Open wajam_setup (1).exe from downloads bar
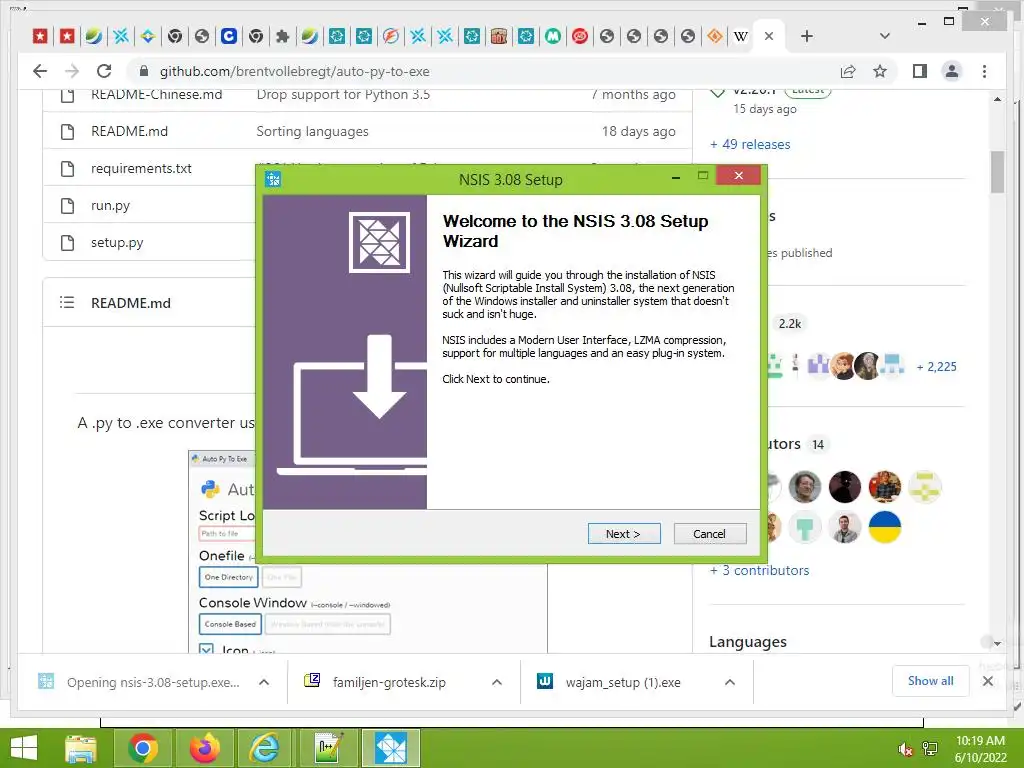The height and width of the screenshot is (768, 1024). pyautogui.click(x=623, y=682)
